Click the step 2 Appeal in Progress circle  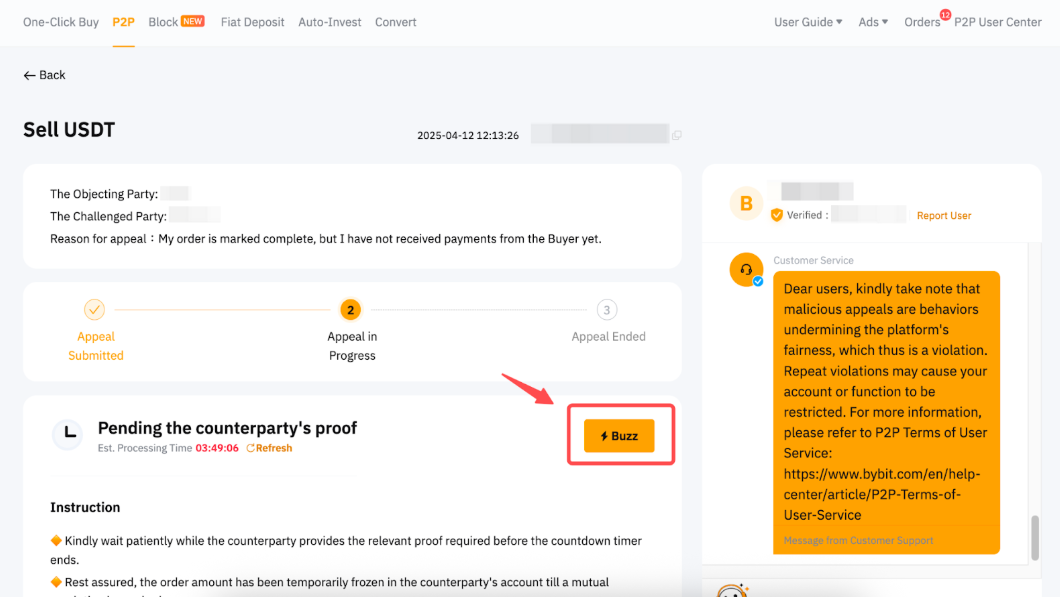tap(351, 310)
